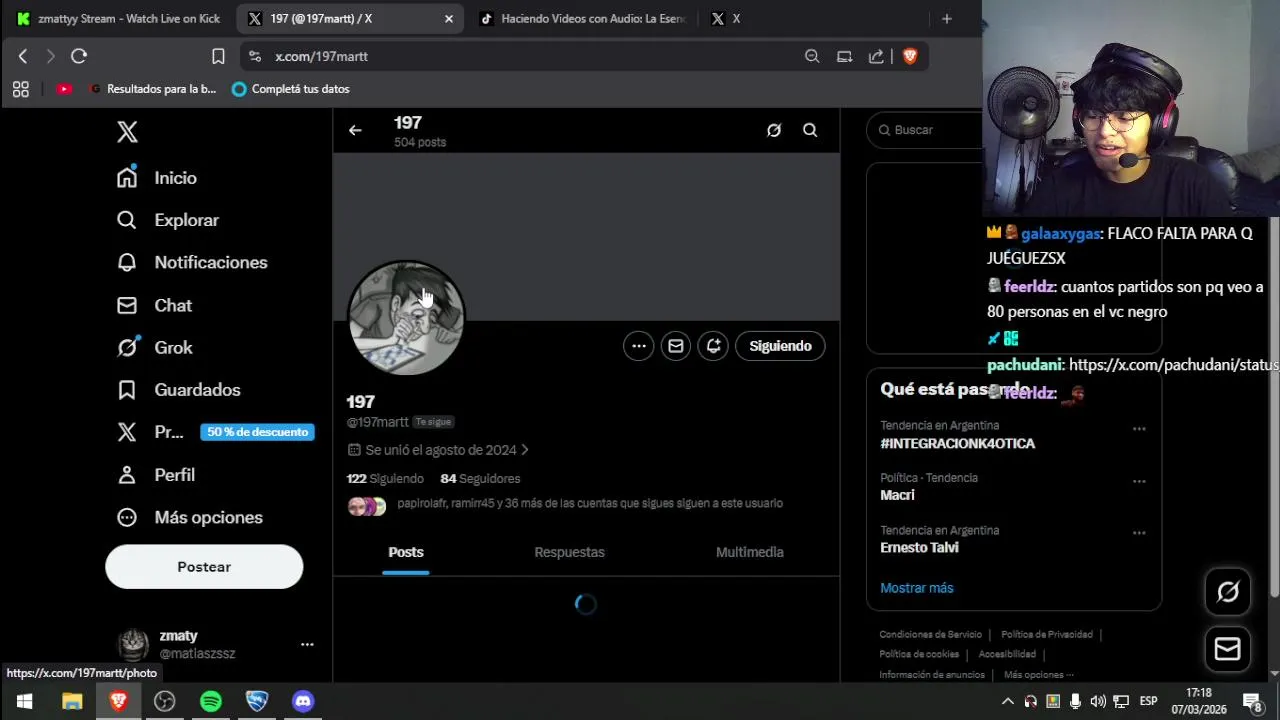Search this profile's posts magnifier icon
The image size is (1280, 720).
coord(810,130)
